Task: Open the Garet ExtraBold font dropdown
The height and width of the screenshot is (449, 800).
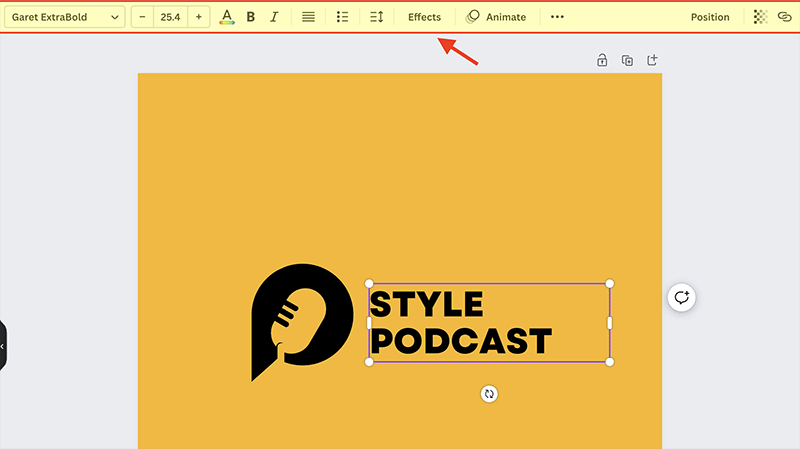Action: coord(64,17)
